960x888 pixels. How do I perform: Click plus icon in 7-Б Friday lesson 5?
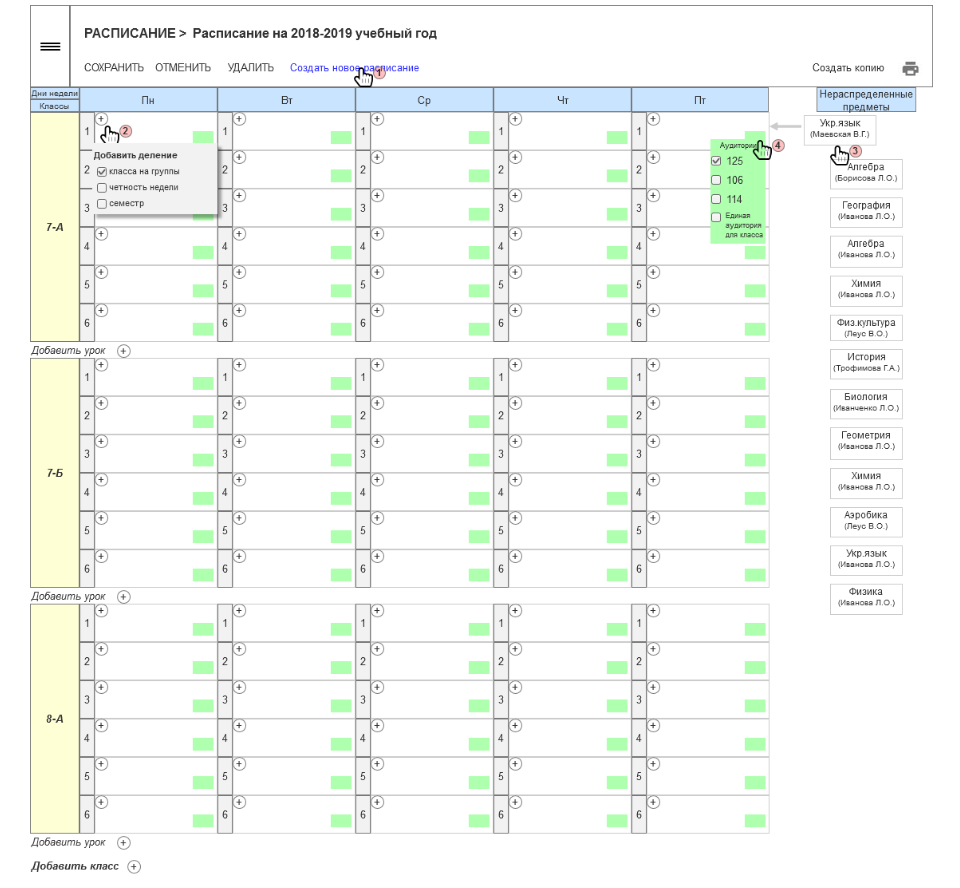pyautogui.click(x=653, y=518)
